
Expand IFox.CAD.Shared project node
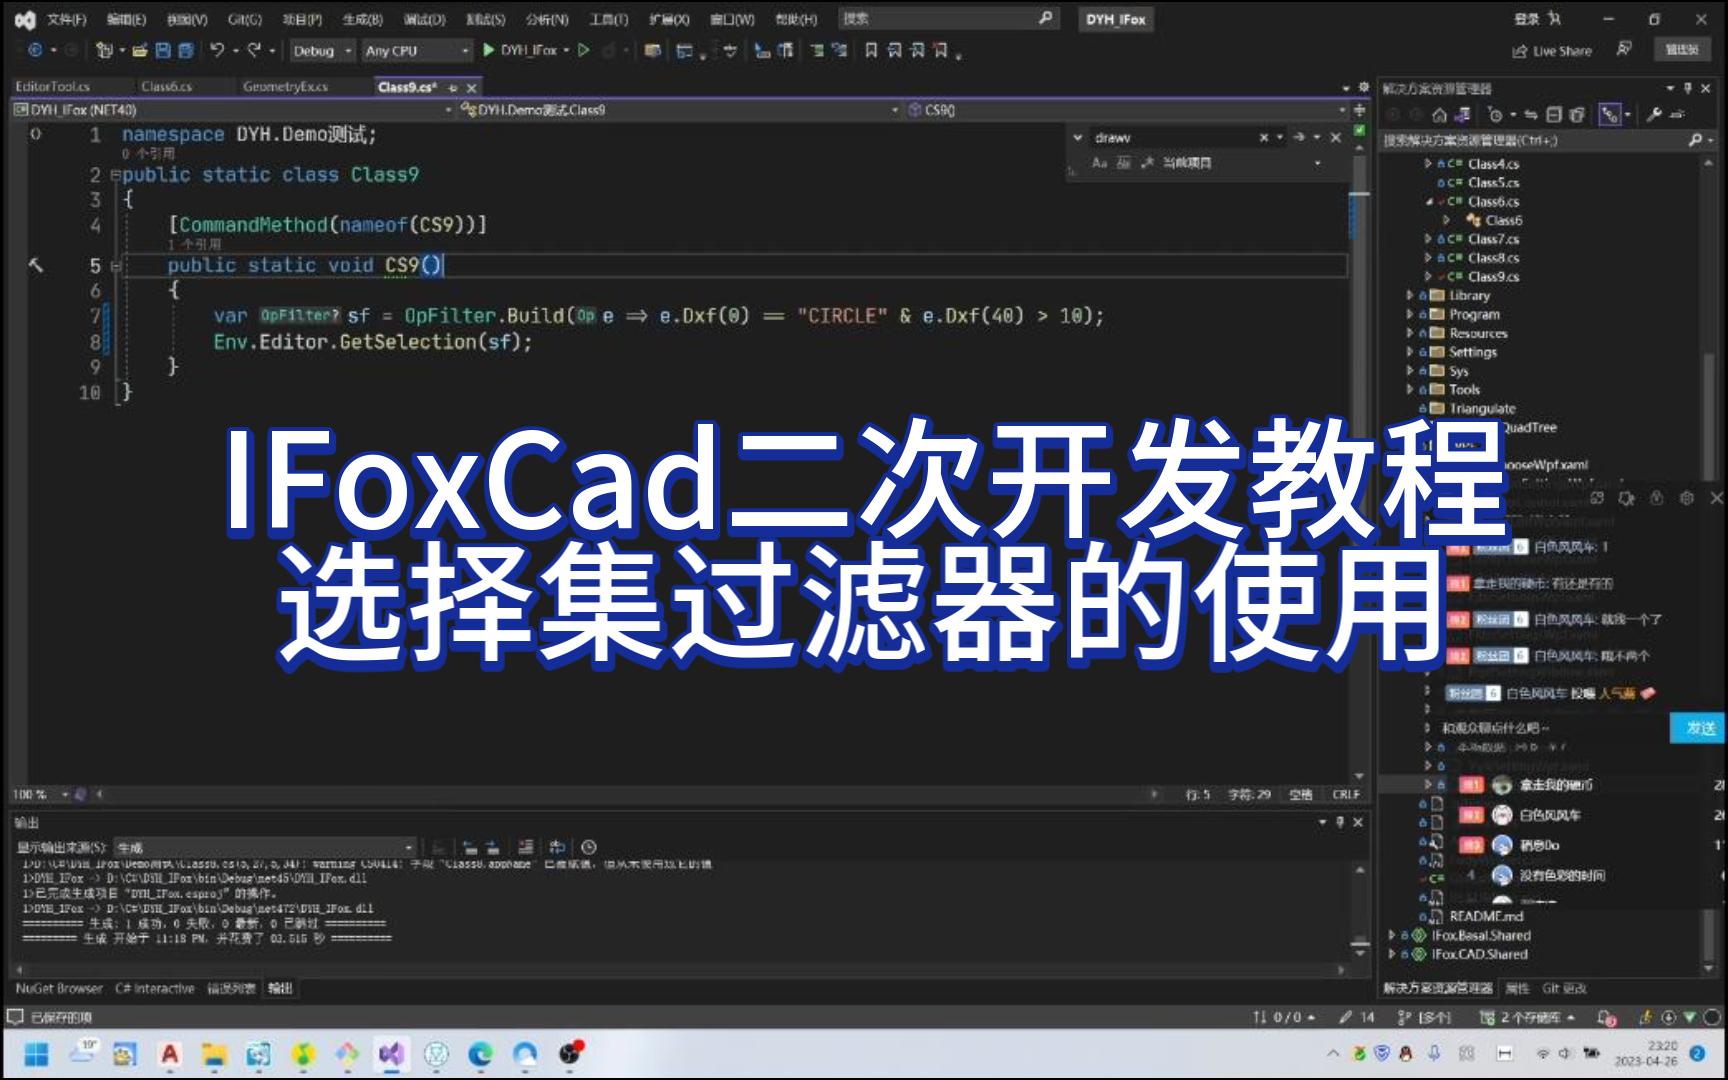(x=1391, y=954)
